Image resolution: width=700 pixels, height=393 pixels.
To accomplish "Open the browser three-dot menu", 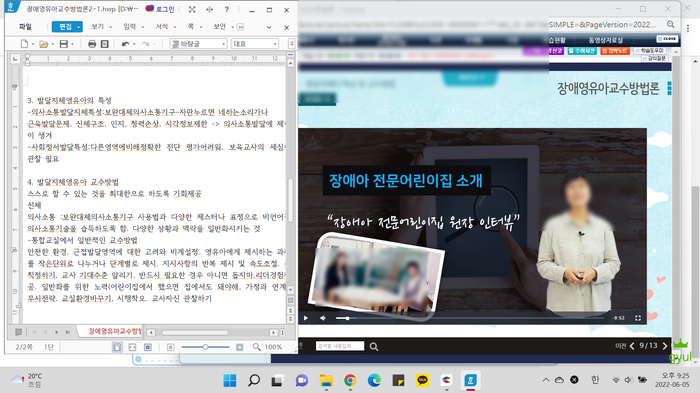I will click(688, 28).
